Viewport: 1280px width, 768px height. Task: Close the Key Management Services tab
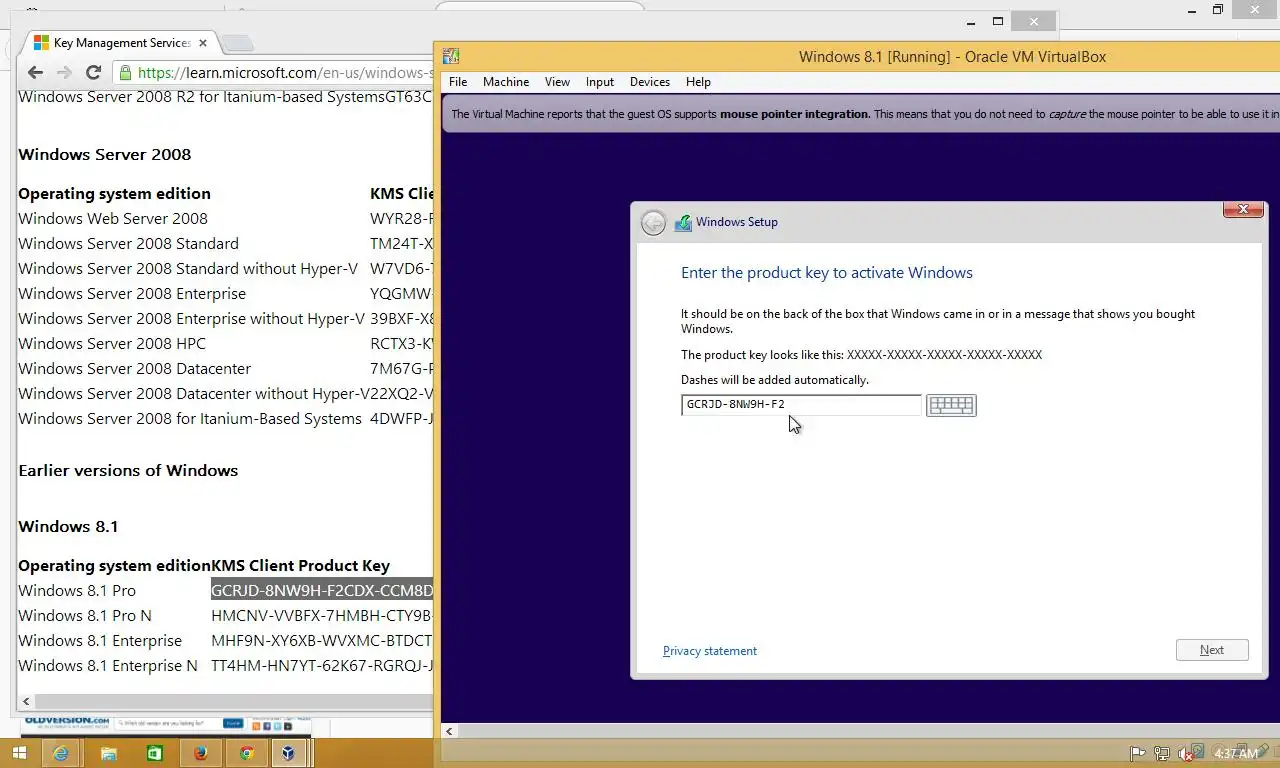coord(203,43)
